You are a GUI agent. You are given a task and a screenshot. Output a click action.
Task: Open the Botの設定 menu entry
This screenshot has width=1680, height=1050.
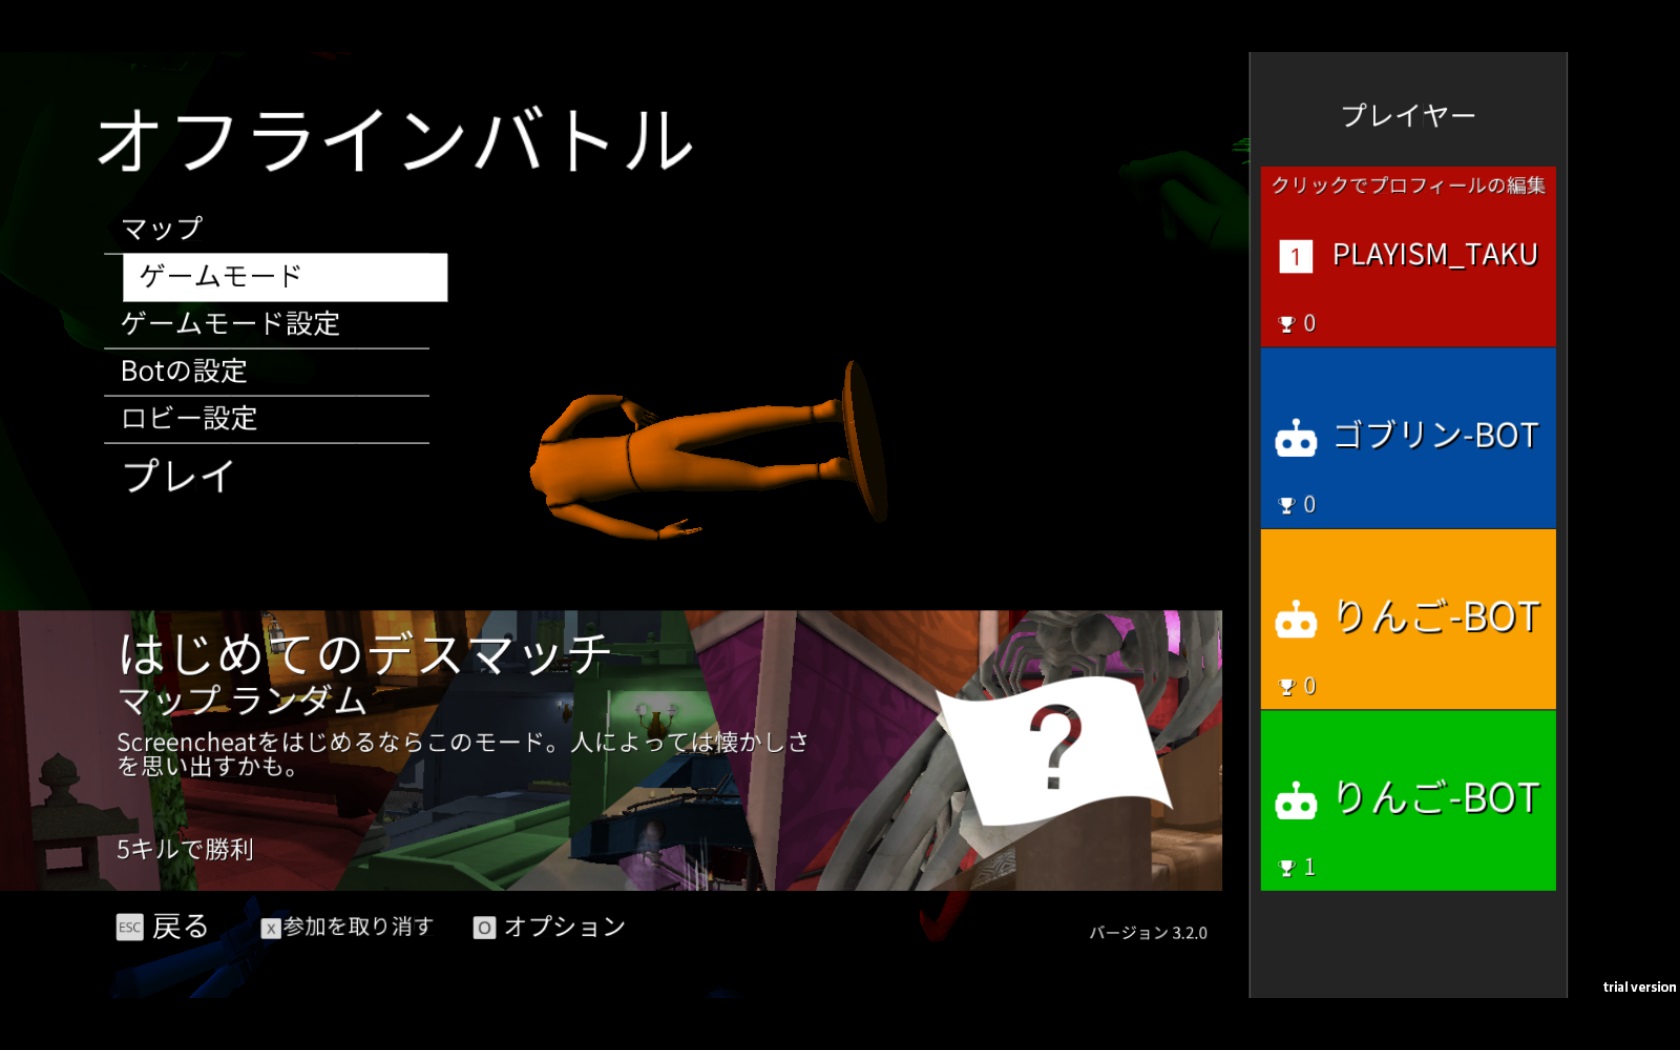pyautogui.click(x=266, y=371)
